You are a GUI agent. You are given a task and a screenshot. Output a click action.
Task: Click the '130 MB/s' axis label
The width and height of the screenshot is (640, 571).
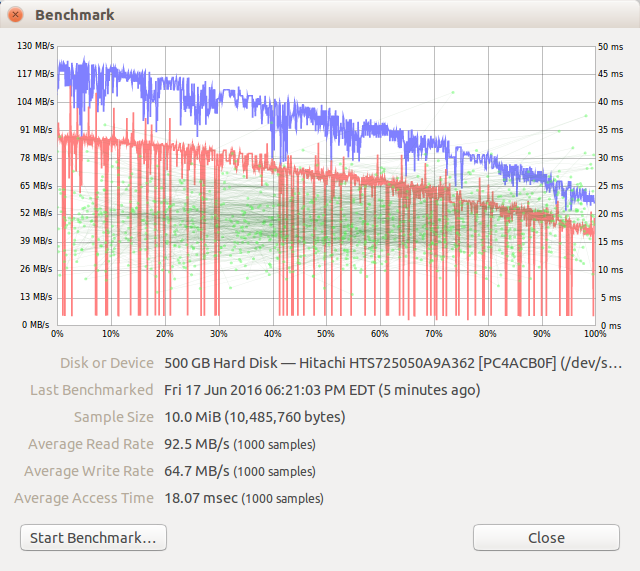pyautogui.click(x=36, y=46)
